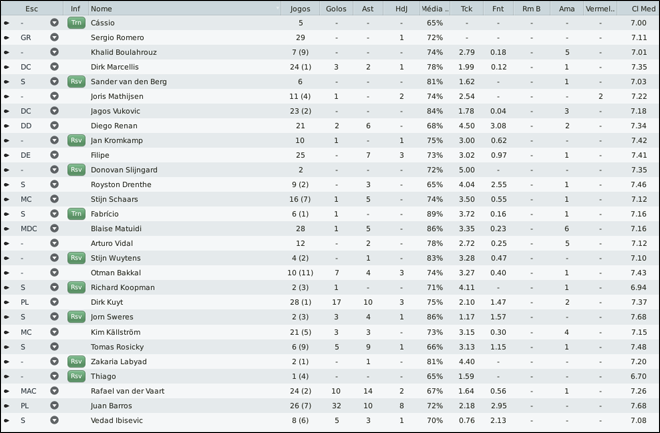Select Vedad Ibisevic's appearances cell
Viewport: 660px width, 433px height.
[x=300, y=420]
